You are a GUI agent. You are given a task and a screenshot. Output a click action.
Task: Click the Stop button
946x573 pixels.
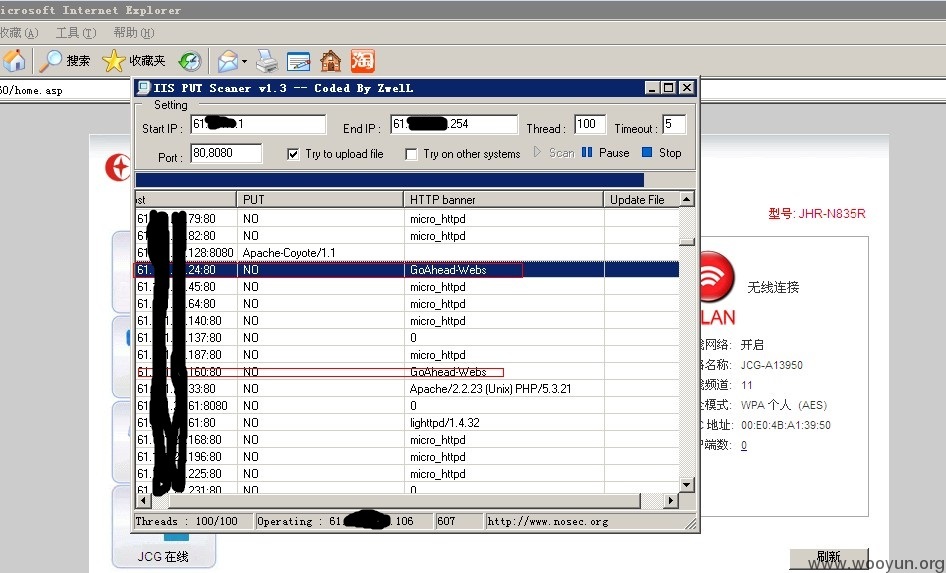662,153
